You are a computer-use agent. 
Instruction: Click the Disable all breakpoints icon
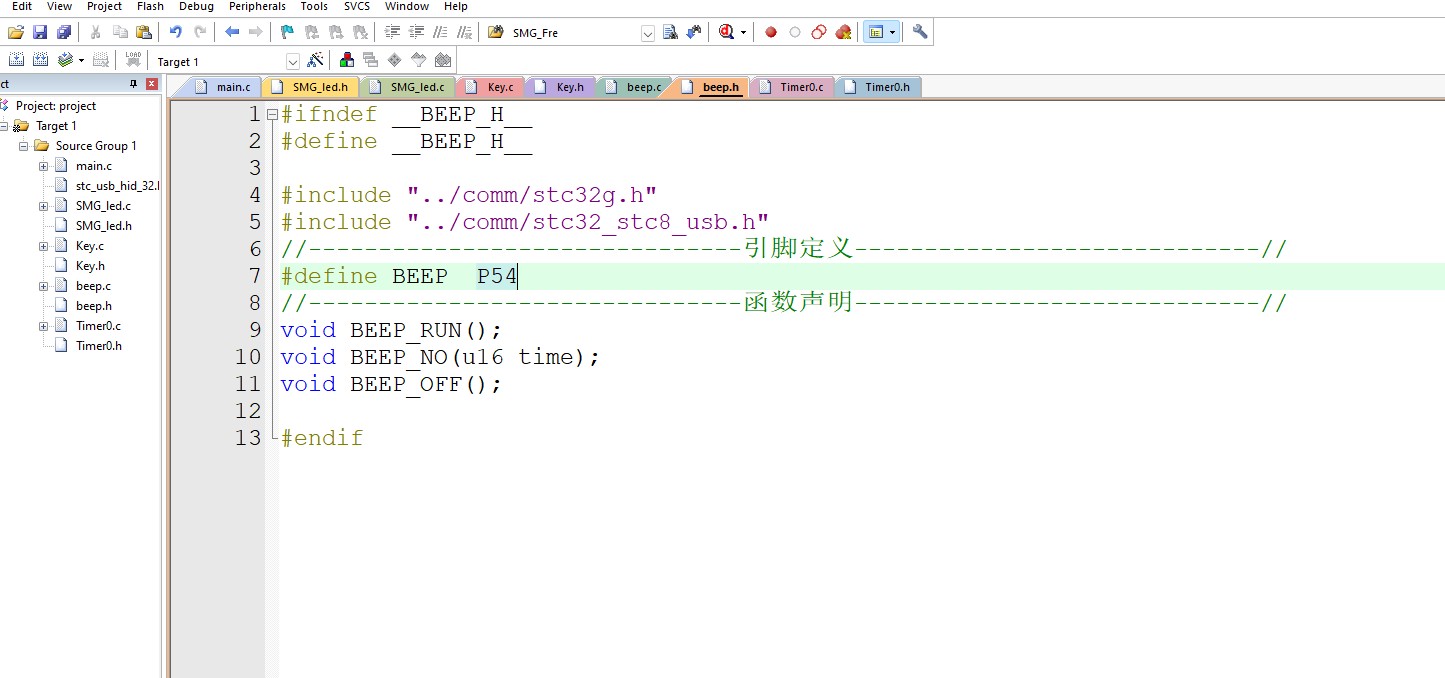coord(819,32)
